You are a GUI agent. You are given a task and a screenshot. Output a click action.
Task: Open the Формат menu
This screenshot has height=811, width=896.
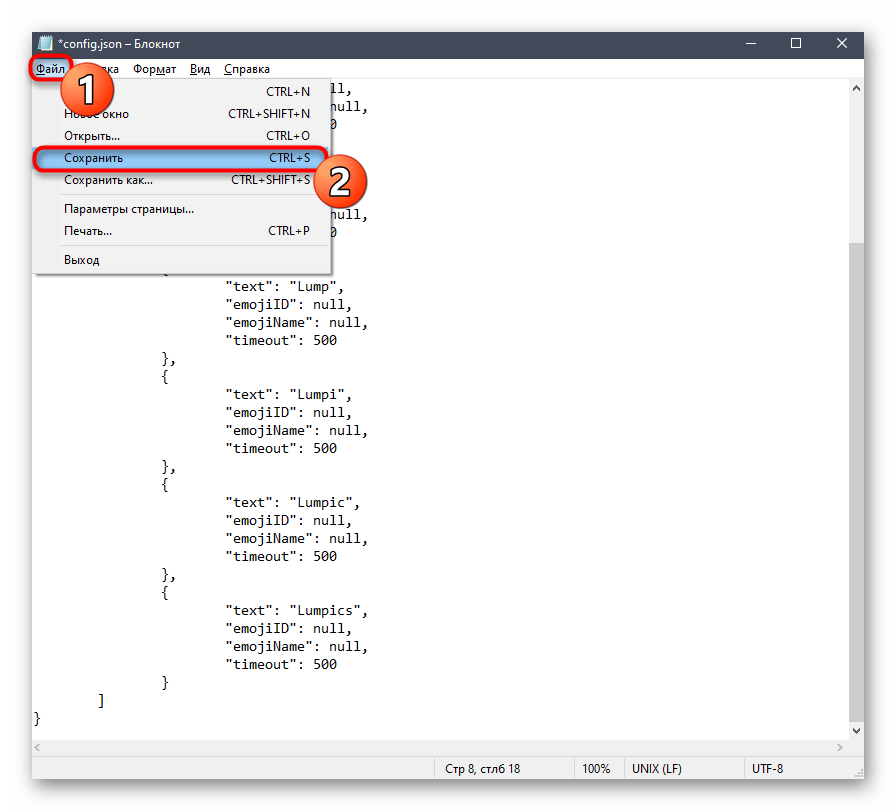pos(154,69)
